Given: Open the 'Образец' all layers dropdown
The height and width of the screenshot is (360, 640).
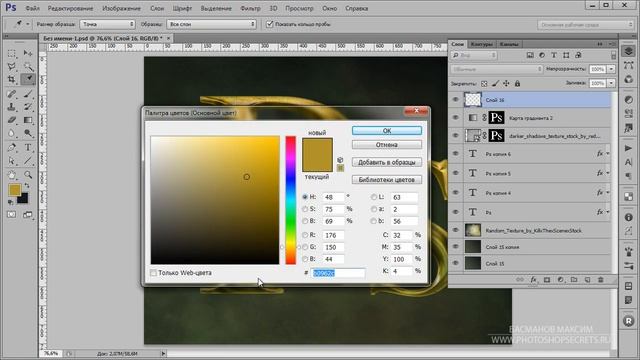Looking at the screenshot, I should [211, 24].
